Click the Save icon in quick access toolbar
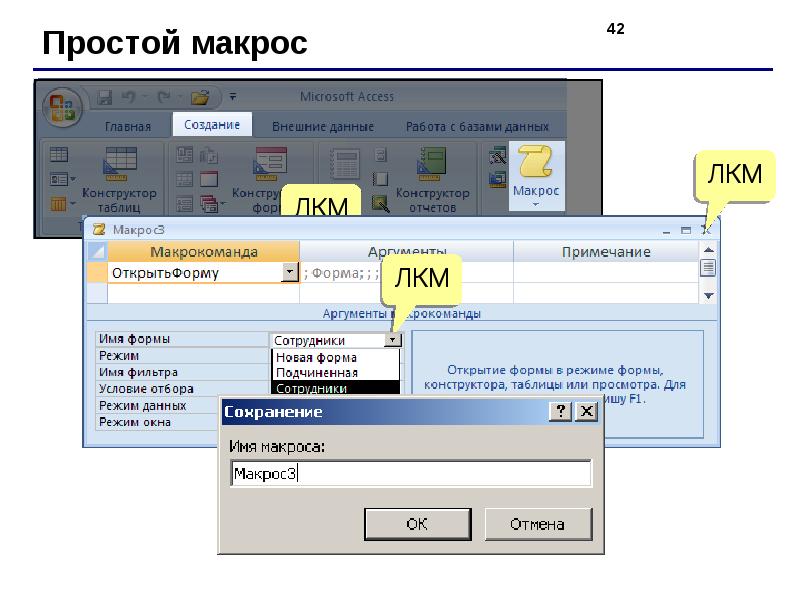800x600 pixels. point(105,97)
